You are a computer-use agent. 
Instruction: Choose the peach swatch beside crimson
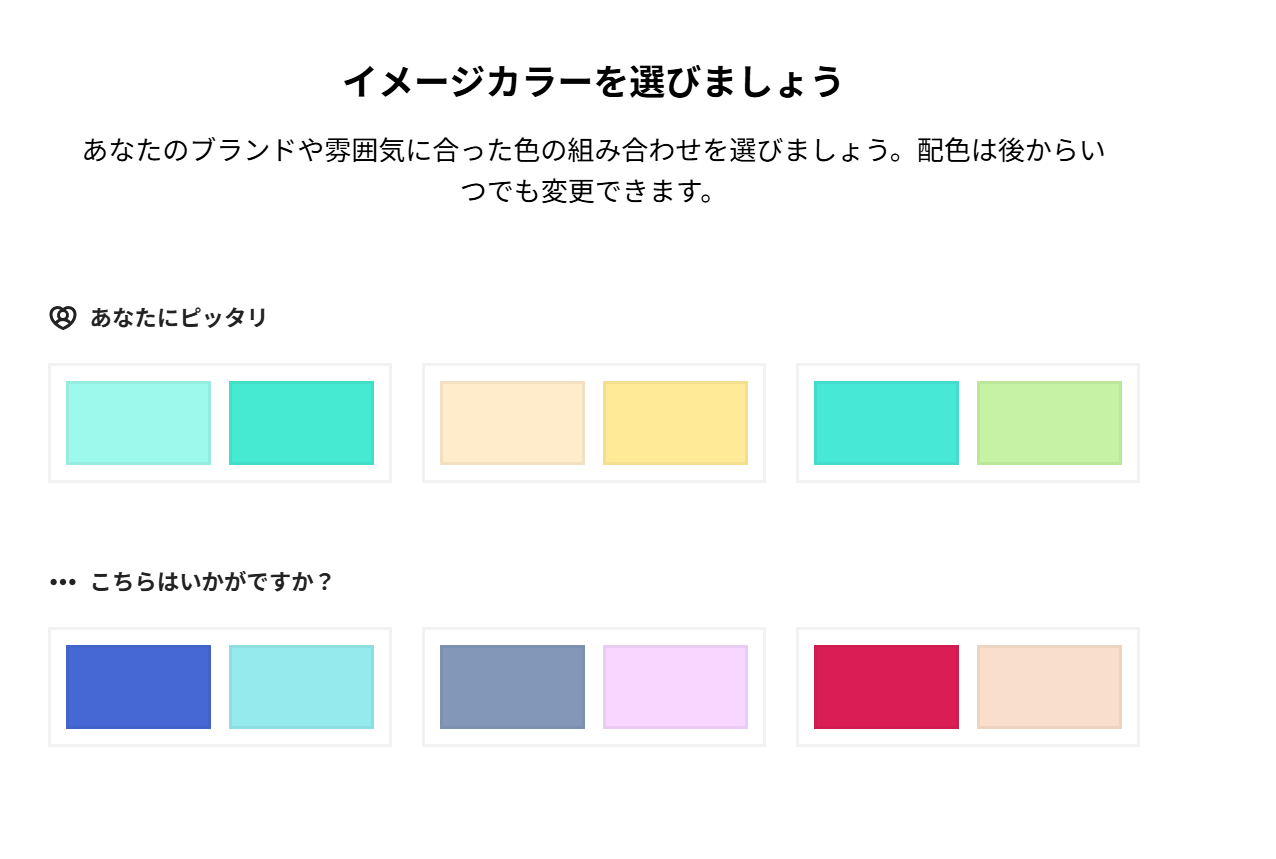(x=1049, y=687)
